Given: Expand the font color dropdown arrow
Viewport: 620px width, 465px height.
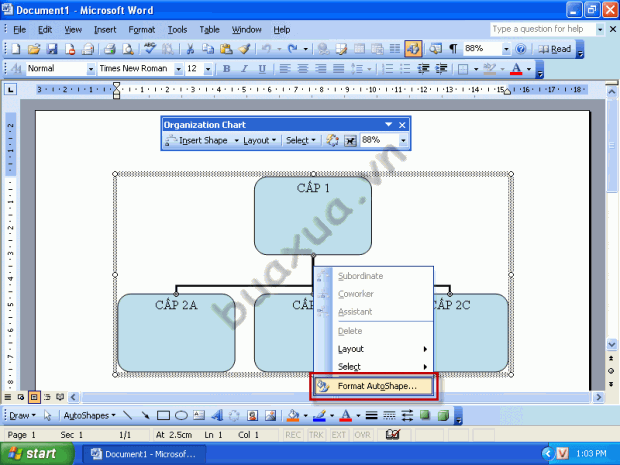Looking at the screenshot, I should 529,69.
